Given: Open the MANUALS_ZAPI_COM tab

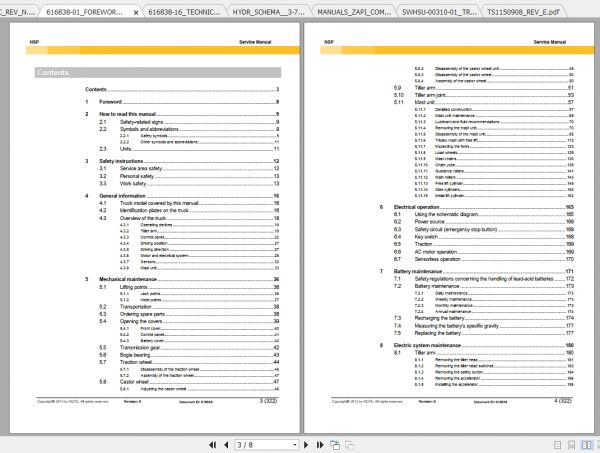Looking at the screenshot, I should (354, 12).
